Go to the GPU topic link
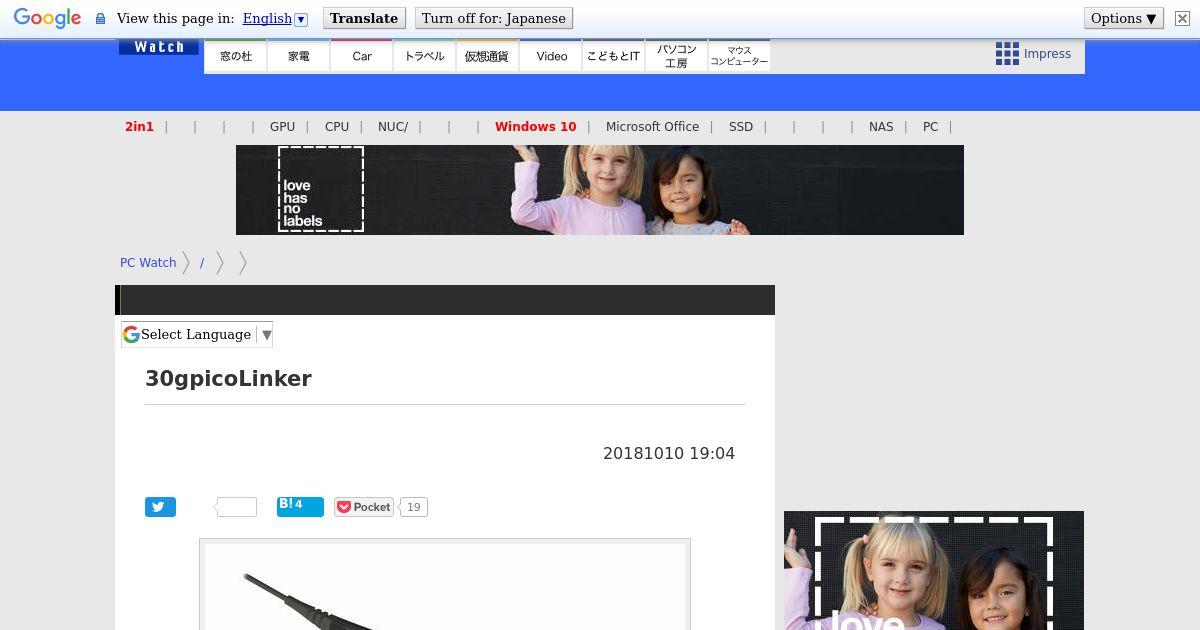1200x630 pixels. [282, 127]
